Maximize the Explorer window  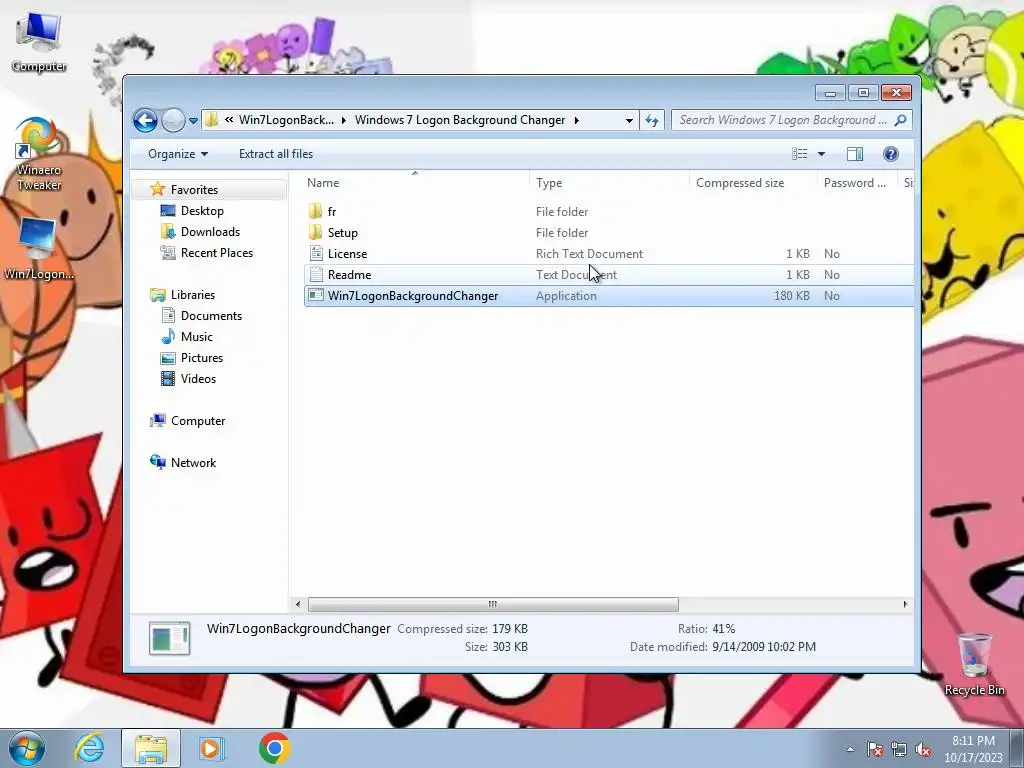(x=863, y=93)
